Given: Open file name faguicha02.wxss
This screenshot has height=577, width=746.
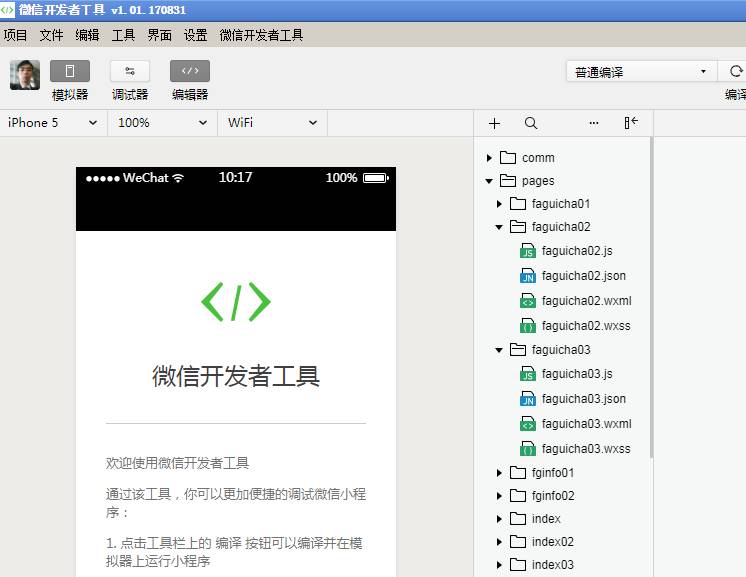Looking at the screenshot, I should pos(586,326).
